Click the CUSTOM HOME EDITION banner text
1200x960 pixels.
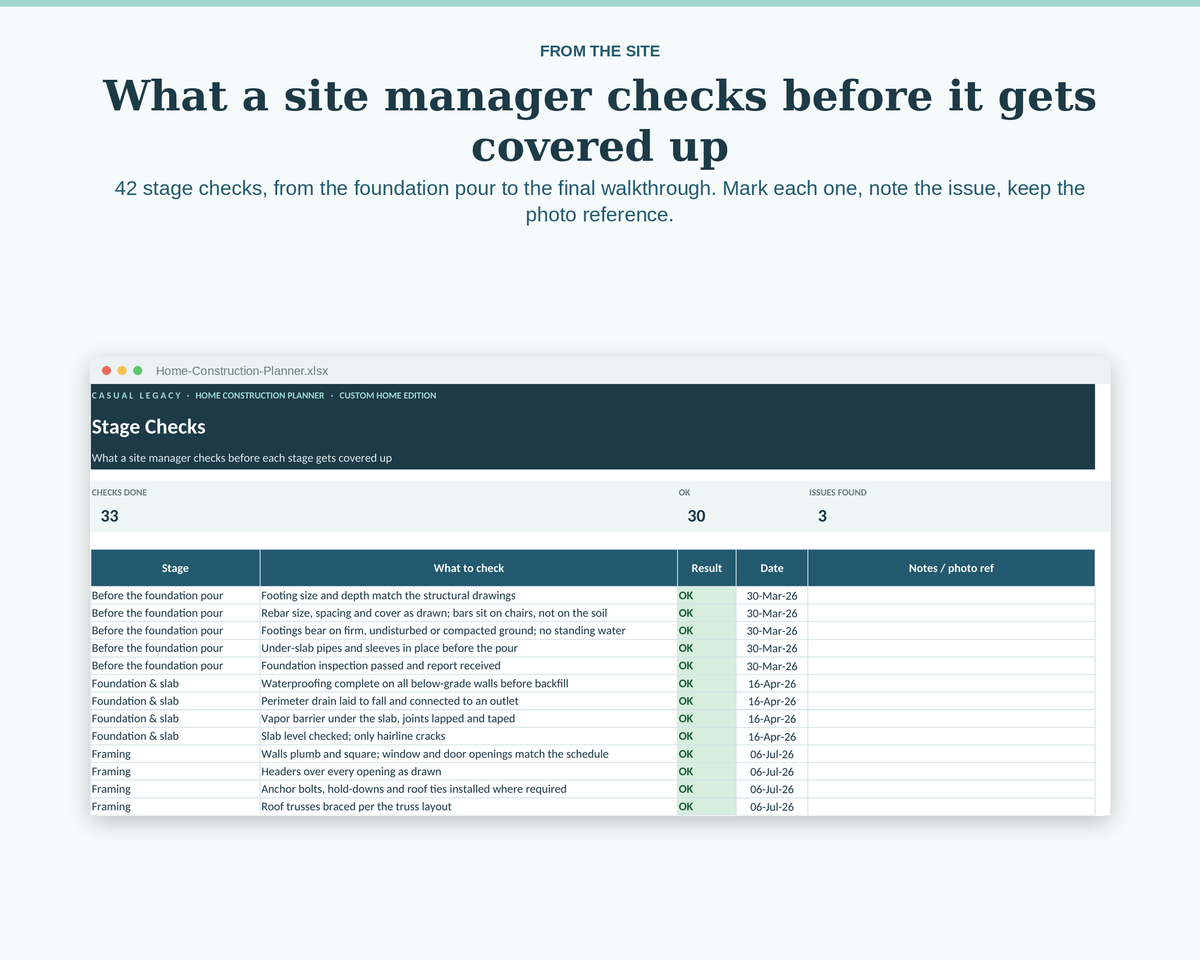[x=388, y=396]
